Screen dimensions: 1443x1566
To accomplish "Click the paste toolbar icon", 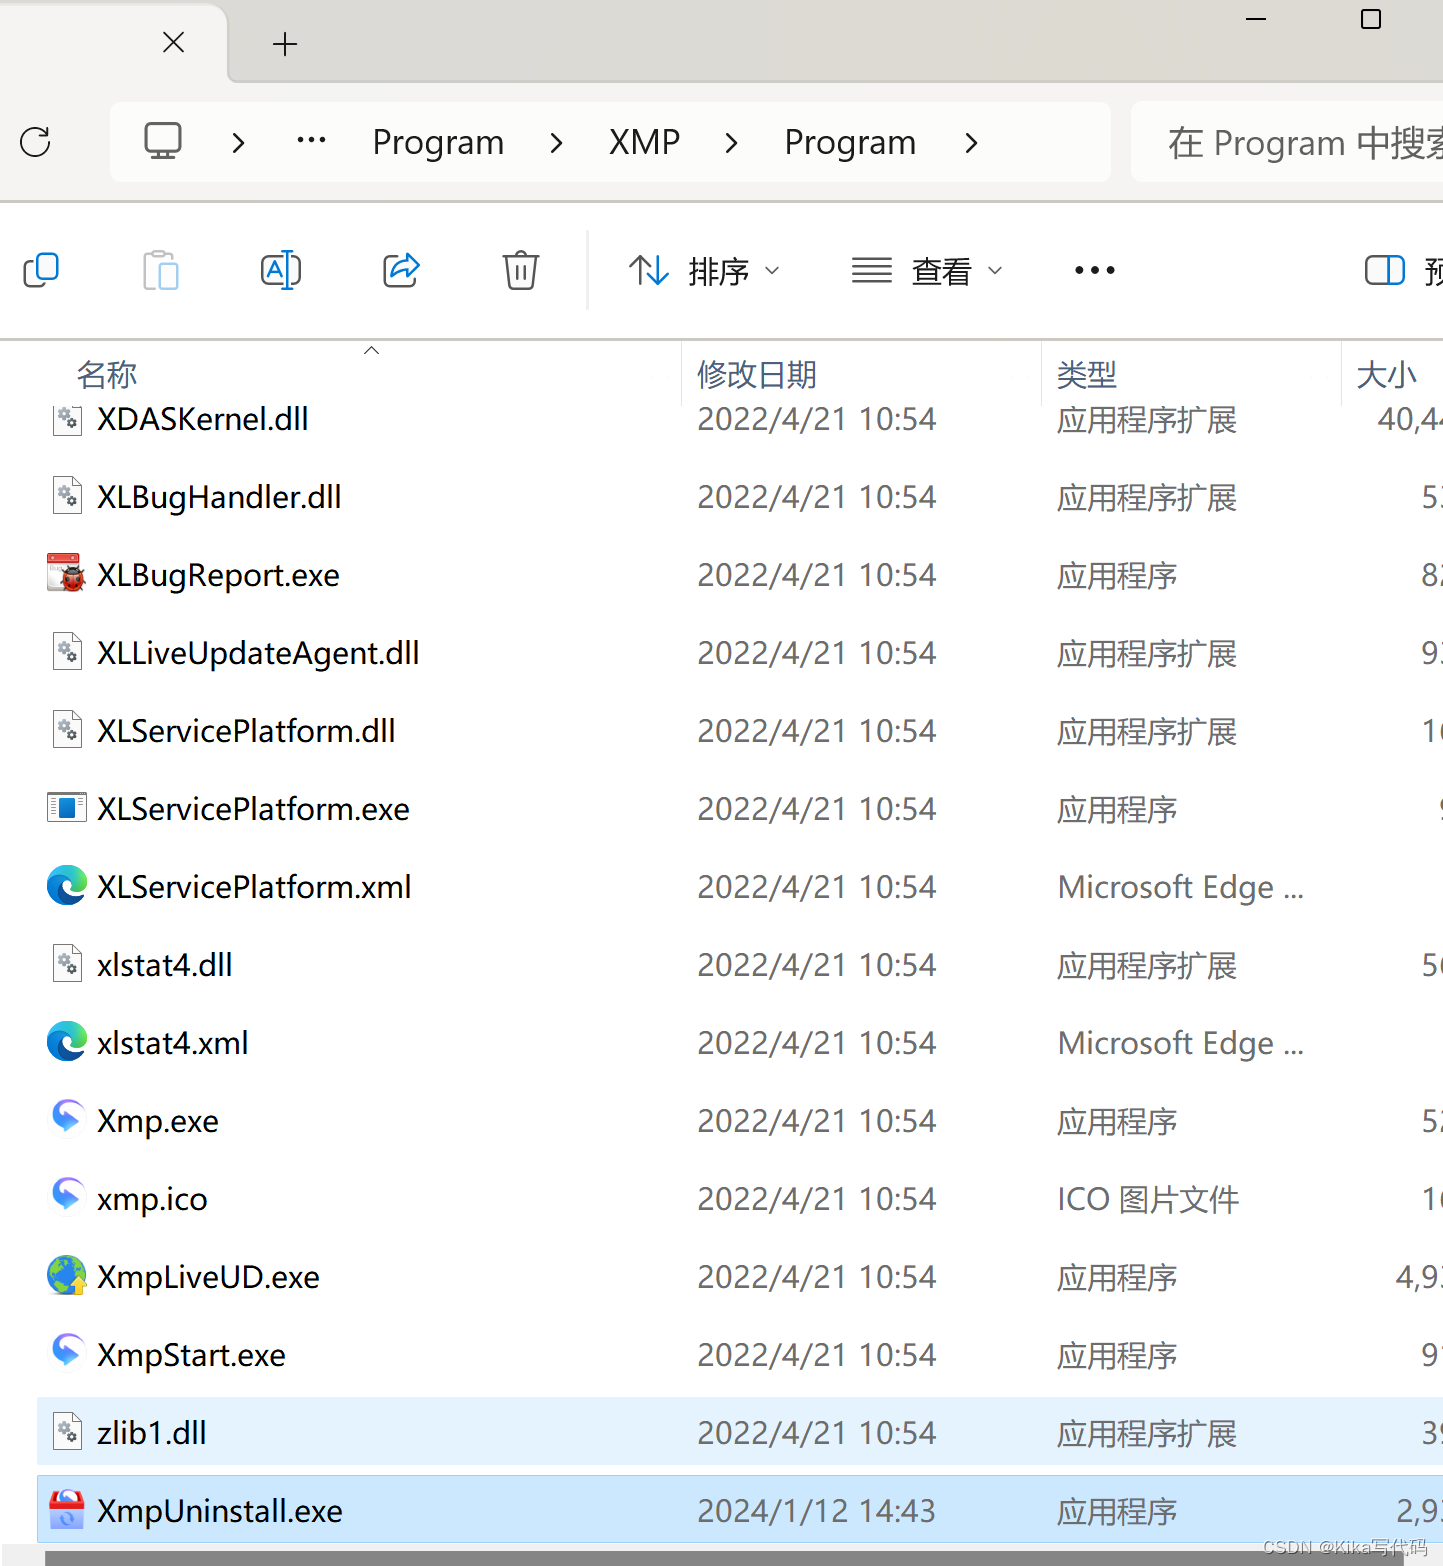I will pos(161,270).
